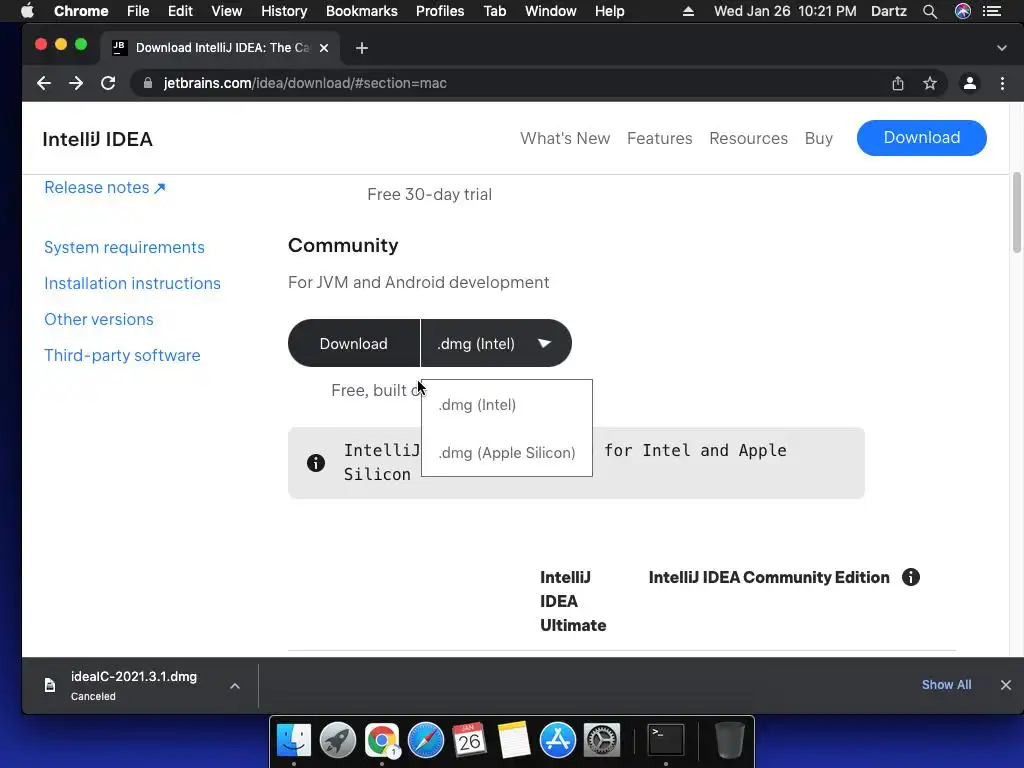Click the IntelliJ IDEA logo
The height and width of the screenshot is (768, 1024).
point(97,139)
